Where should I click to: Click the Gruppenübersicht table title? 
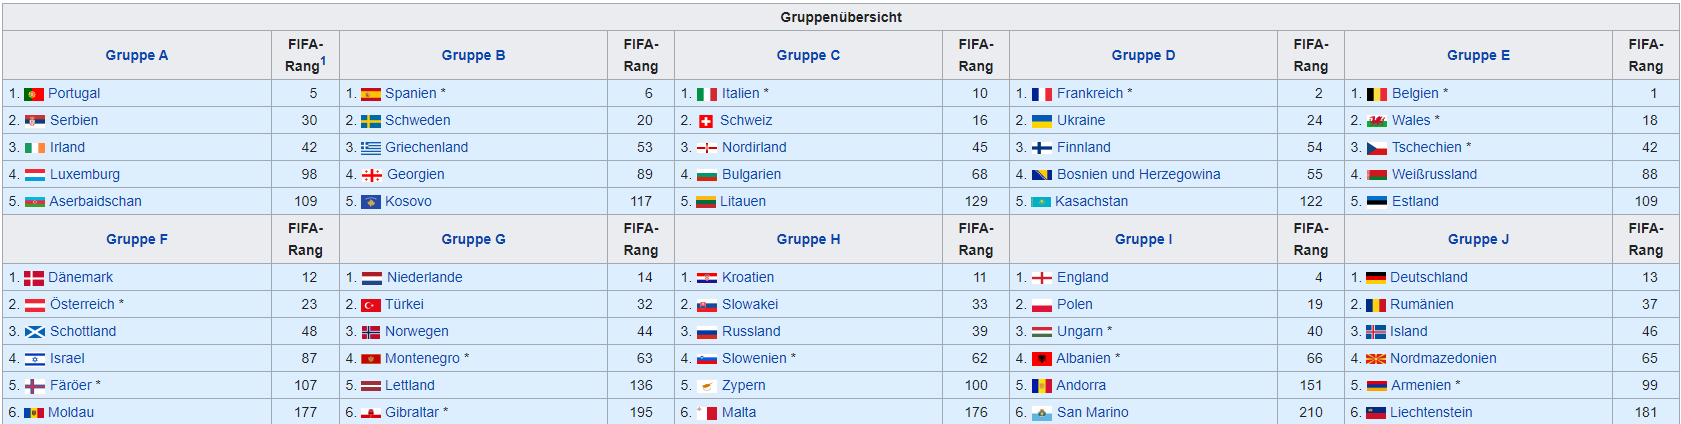coord(841,17)
